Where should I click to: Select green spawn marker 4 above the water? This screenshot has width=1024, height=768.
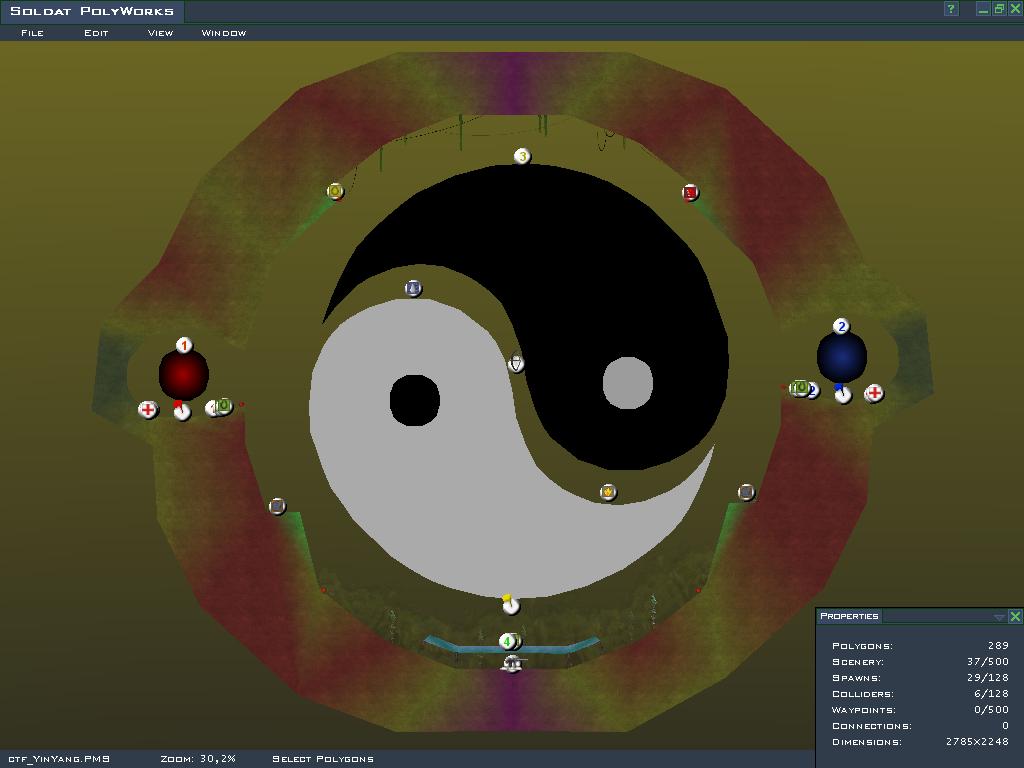pyautogui.click(x=507, y=641)
